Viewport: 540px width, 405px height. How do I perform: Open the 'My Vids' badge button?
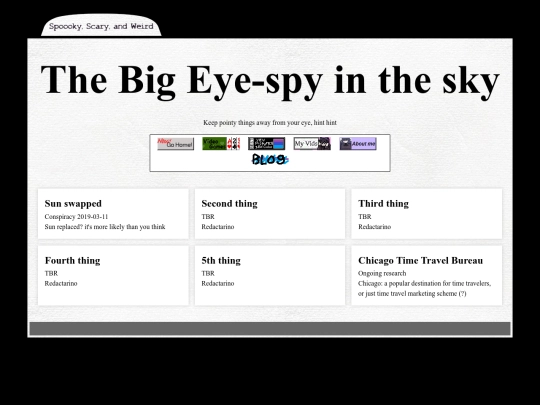312,144
